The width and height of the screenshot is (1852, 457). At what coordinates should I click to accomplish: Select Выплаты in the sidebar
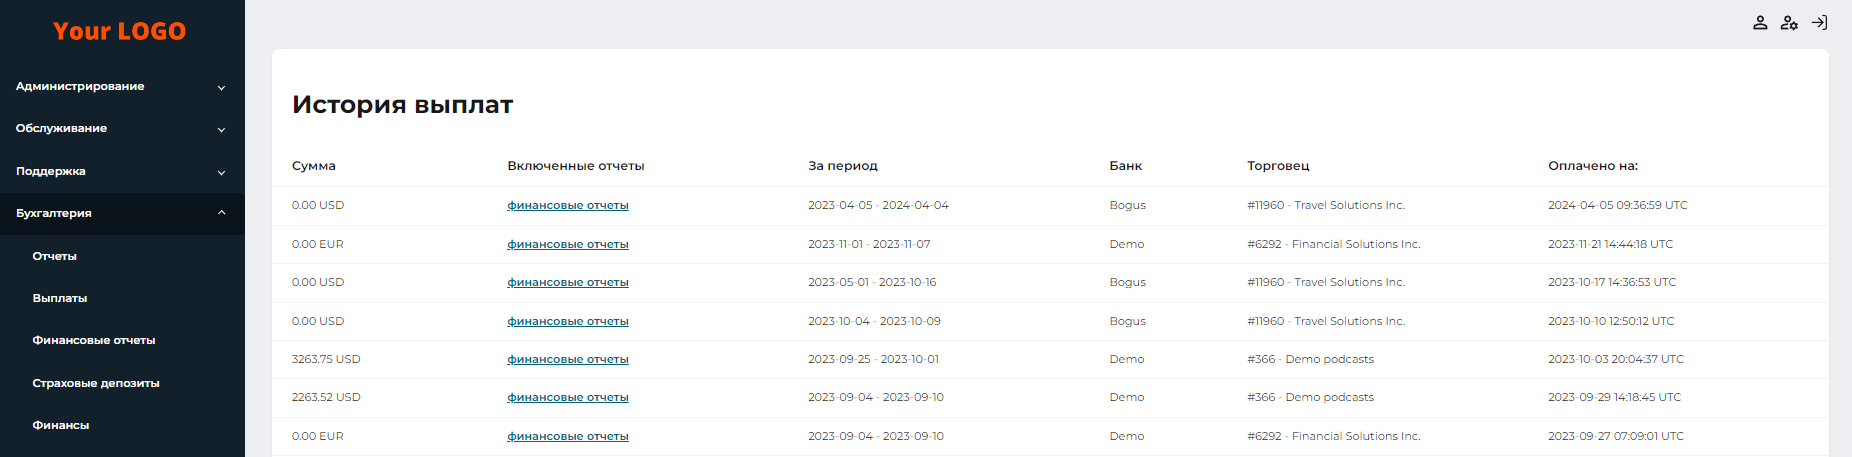[x=60, y=298]
